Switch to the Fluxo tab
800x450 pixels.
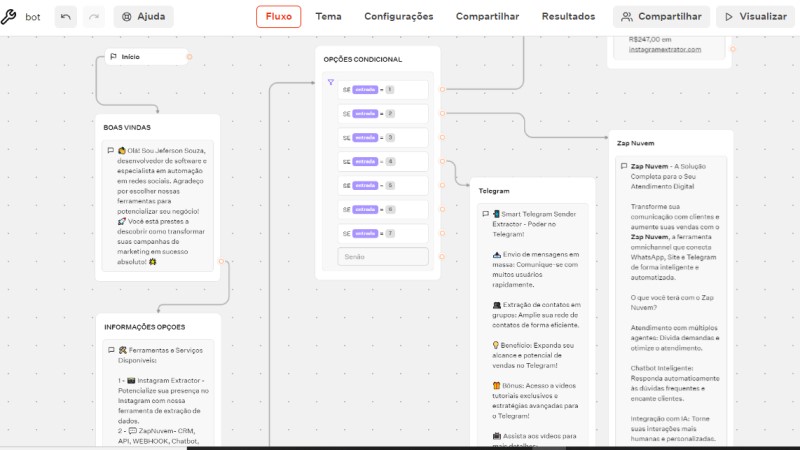pos(279,16)
